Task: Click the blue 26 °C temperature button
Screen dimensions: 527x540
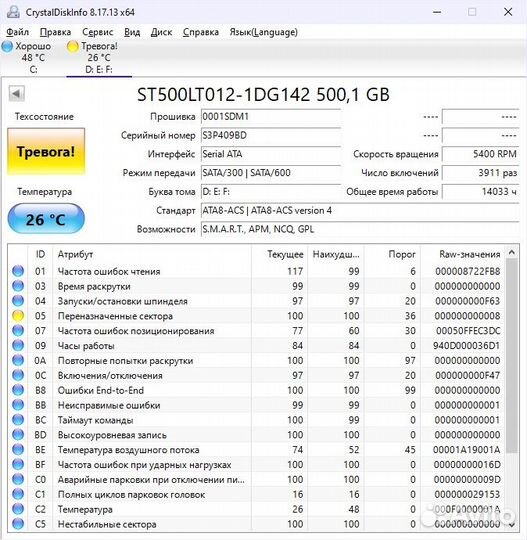Action: coord(46,219)
